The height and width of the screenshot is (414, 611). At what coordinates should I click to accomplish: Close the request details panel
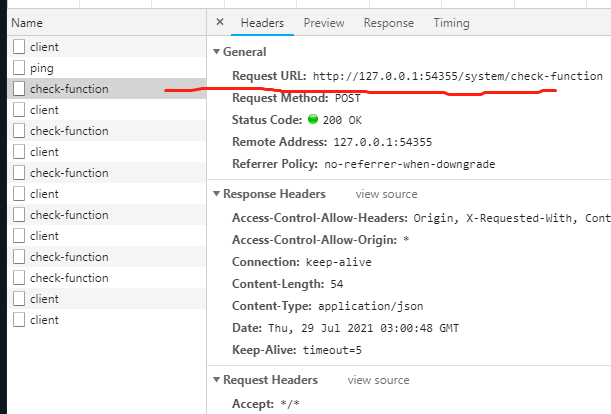(x=220, y=22)
